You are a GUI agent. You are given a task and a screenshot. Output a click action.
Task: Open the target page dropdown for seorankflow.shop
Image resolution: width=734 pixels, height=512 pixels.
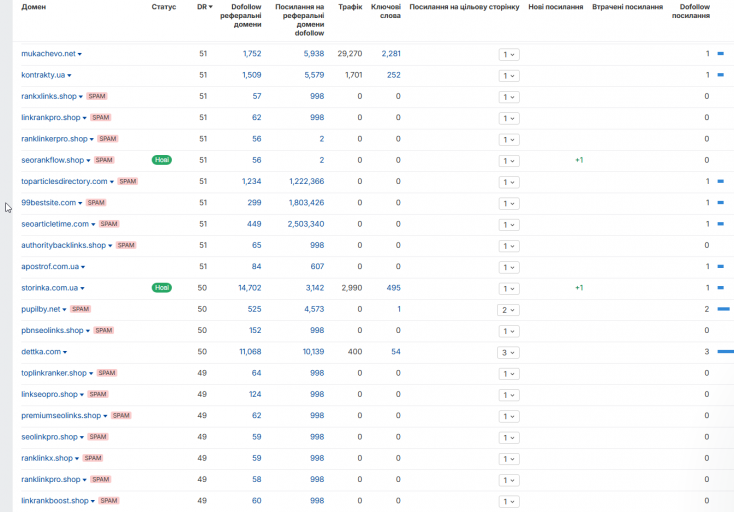pyautogui.click(x=509, y=161)
